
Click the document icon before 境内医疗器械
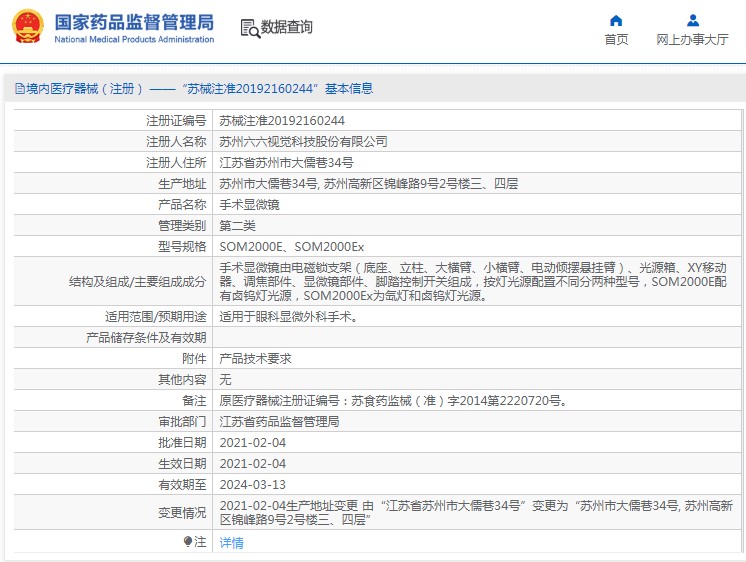click(x=20, y=89)
